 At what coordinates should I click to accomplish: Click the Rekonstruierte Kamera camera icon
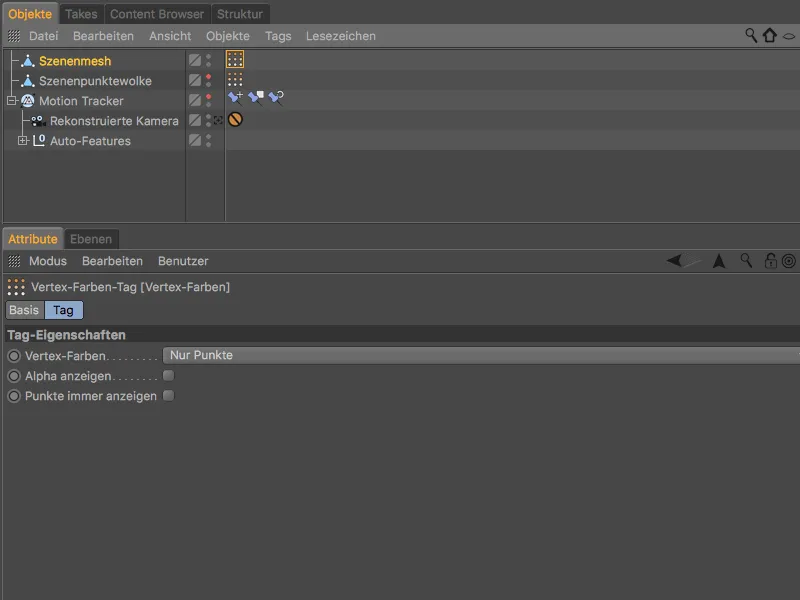coord(38,121)
